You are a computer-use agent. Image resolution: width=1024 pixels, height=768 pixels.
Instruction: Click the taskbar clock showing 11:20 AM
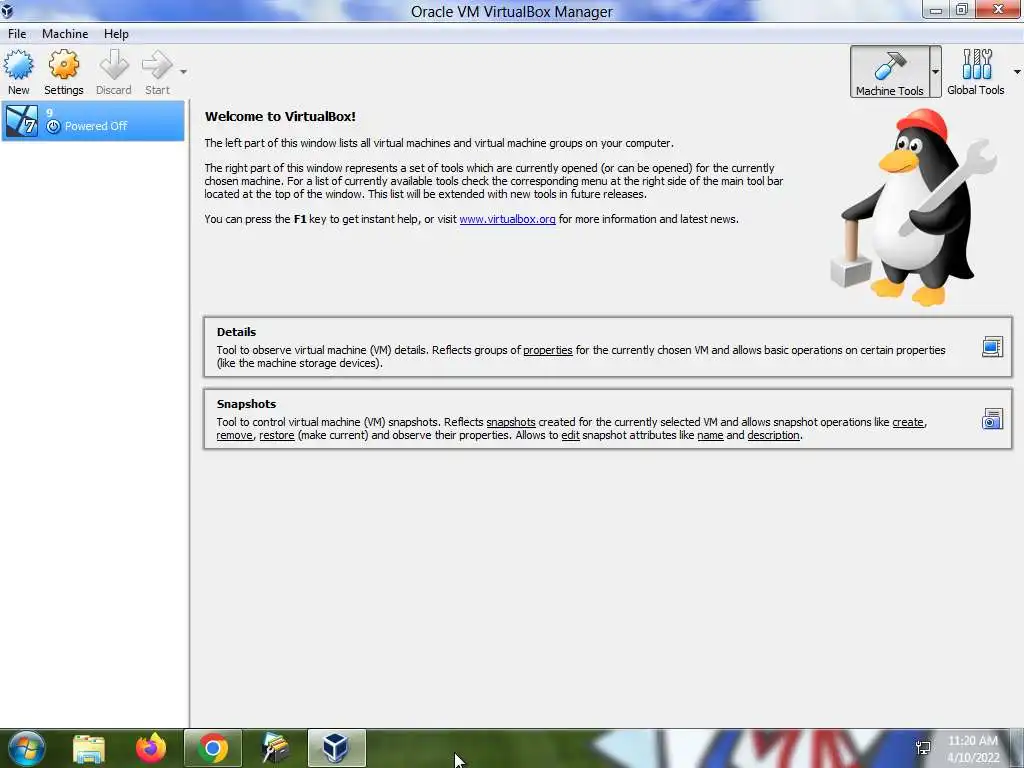point(972,749)
